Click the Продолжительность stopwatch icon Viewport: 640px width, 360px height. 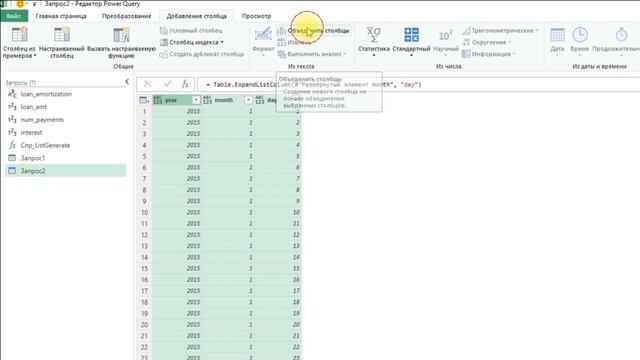tap(621, 35)
